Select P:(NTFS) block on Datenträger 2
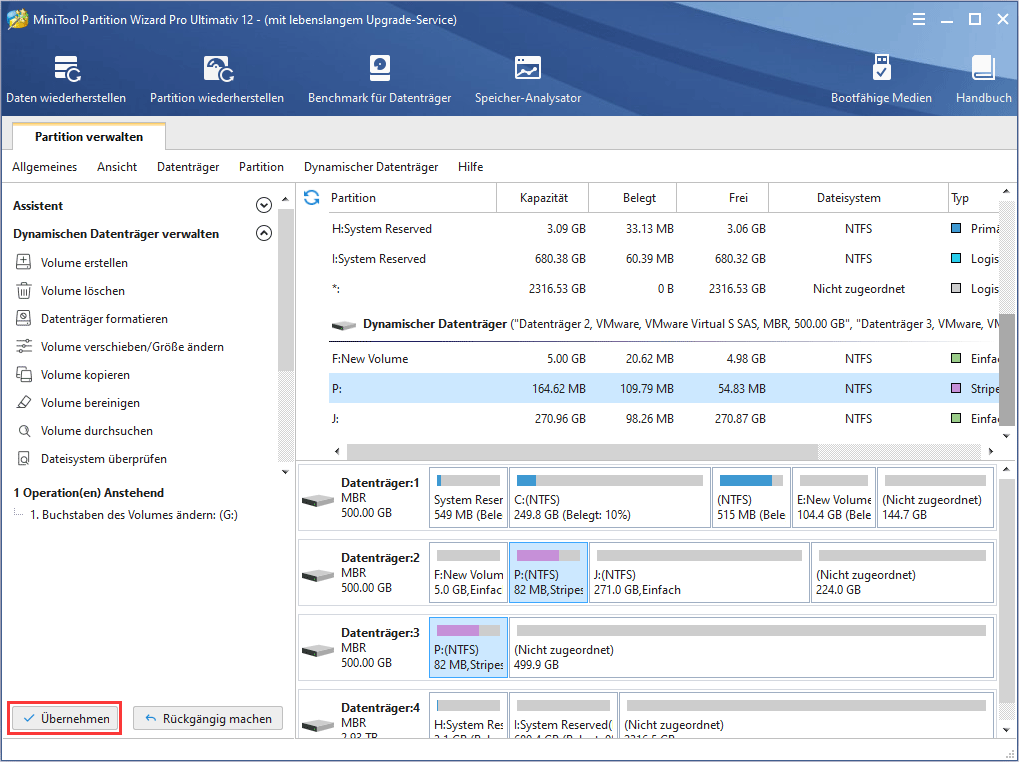The width and height of the screenshot is (1019, 762). pyautogui.click(x=548, y=572)
